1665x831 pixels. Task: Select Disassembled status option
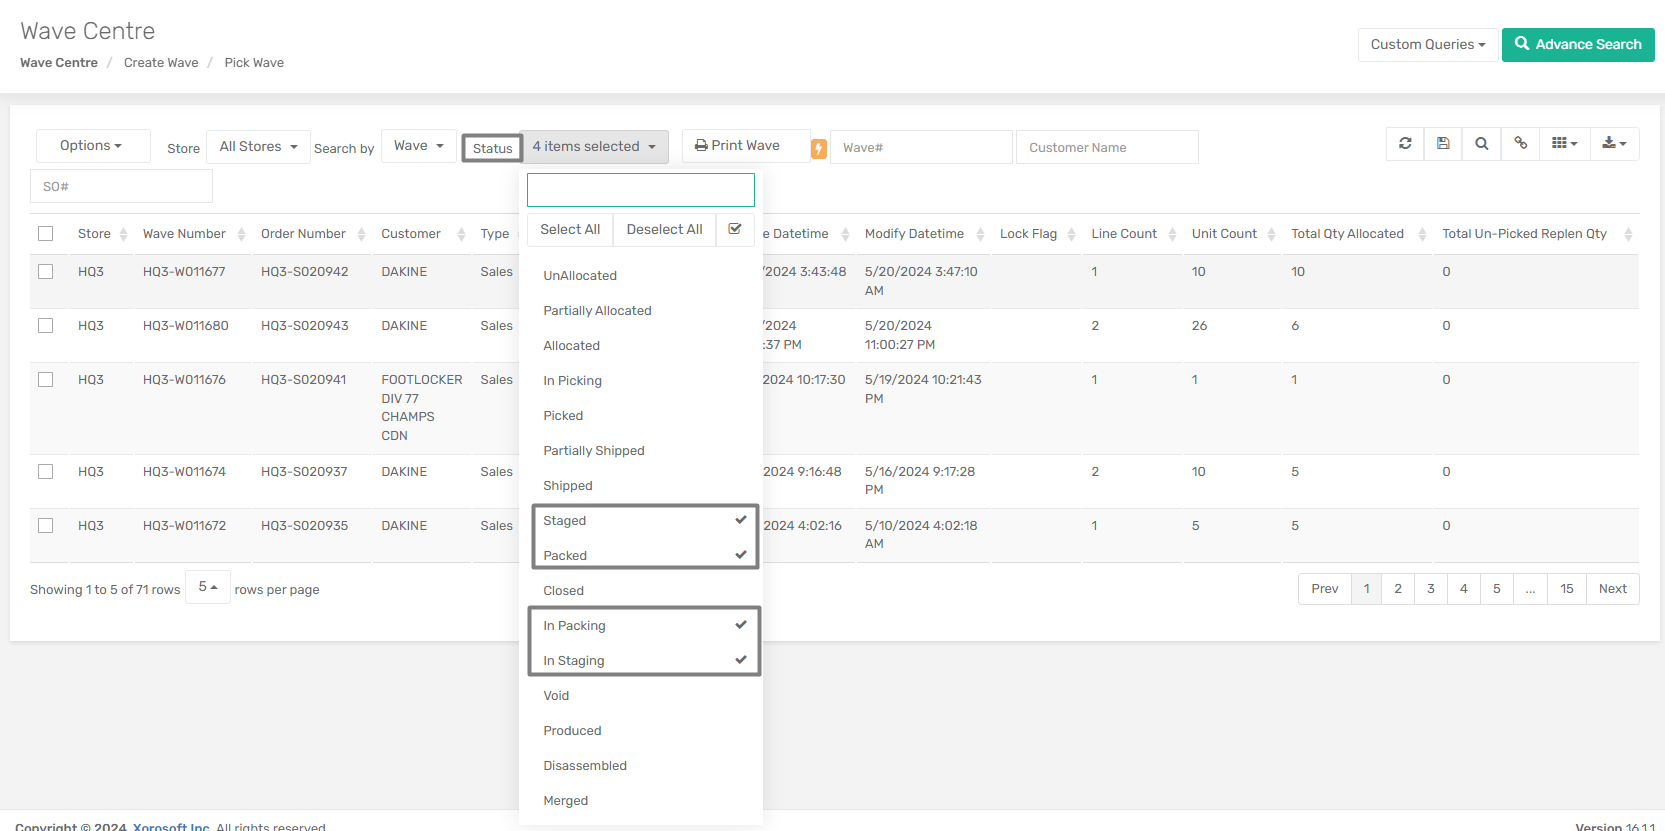pos(641,765)
